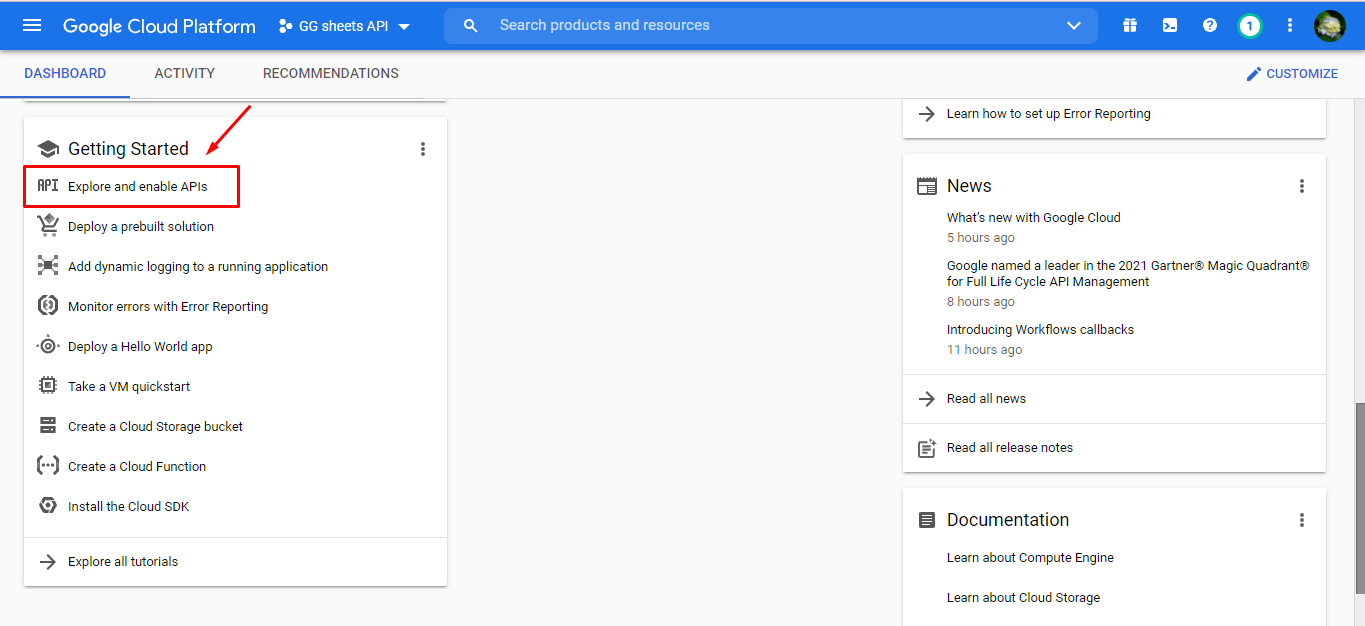1365x626 pixels.
Task: Open Google Cloud products grid launcher
Action: [1129, 25]
